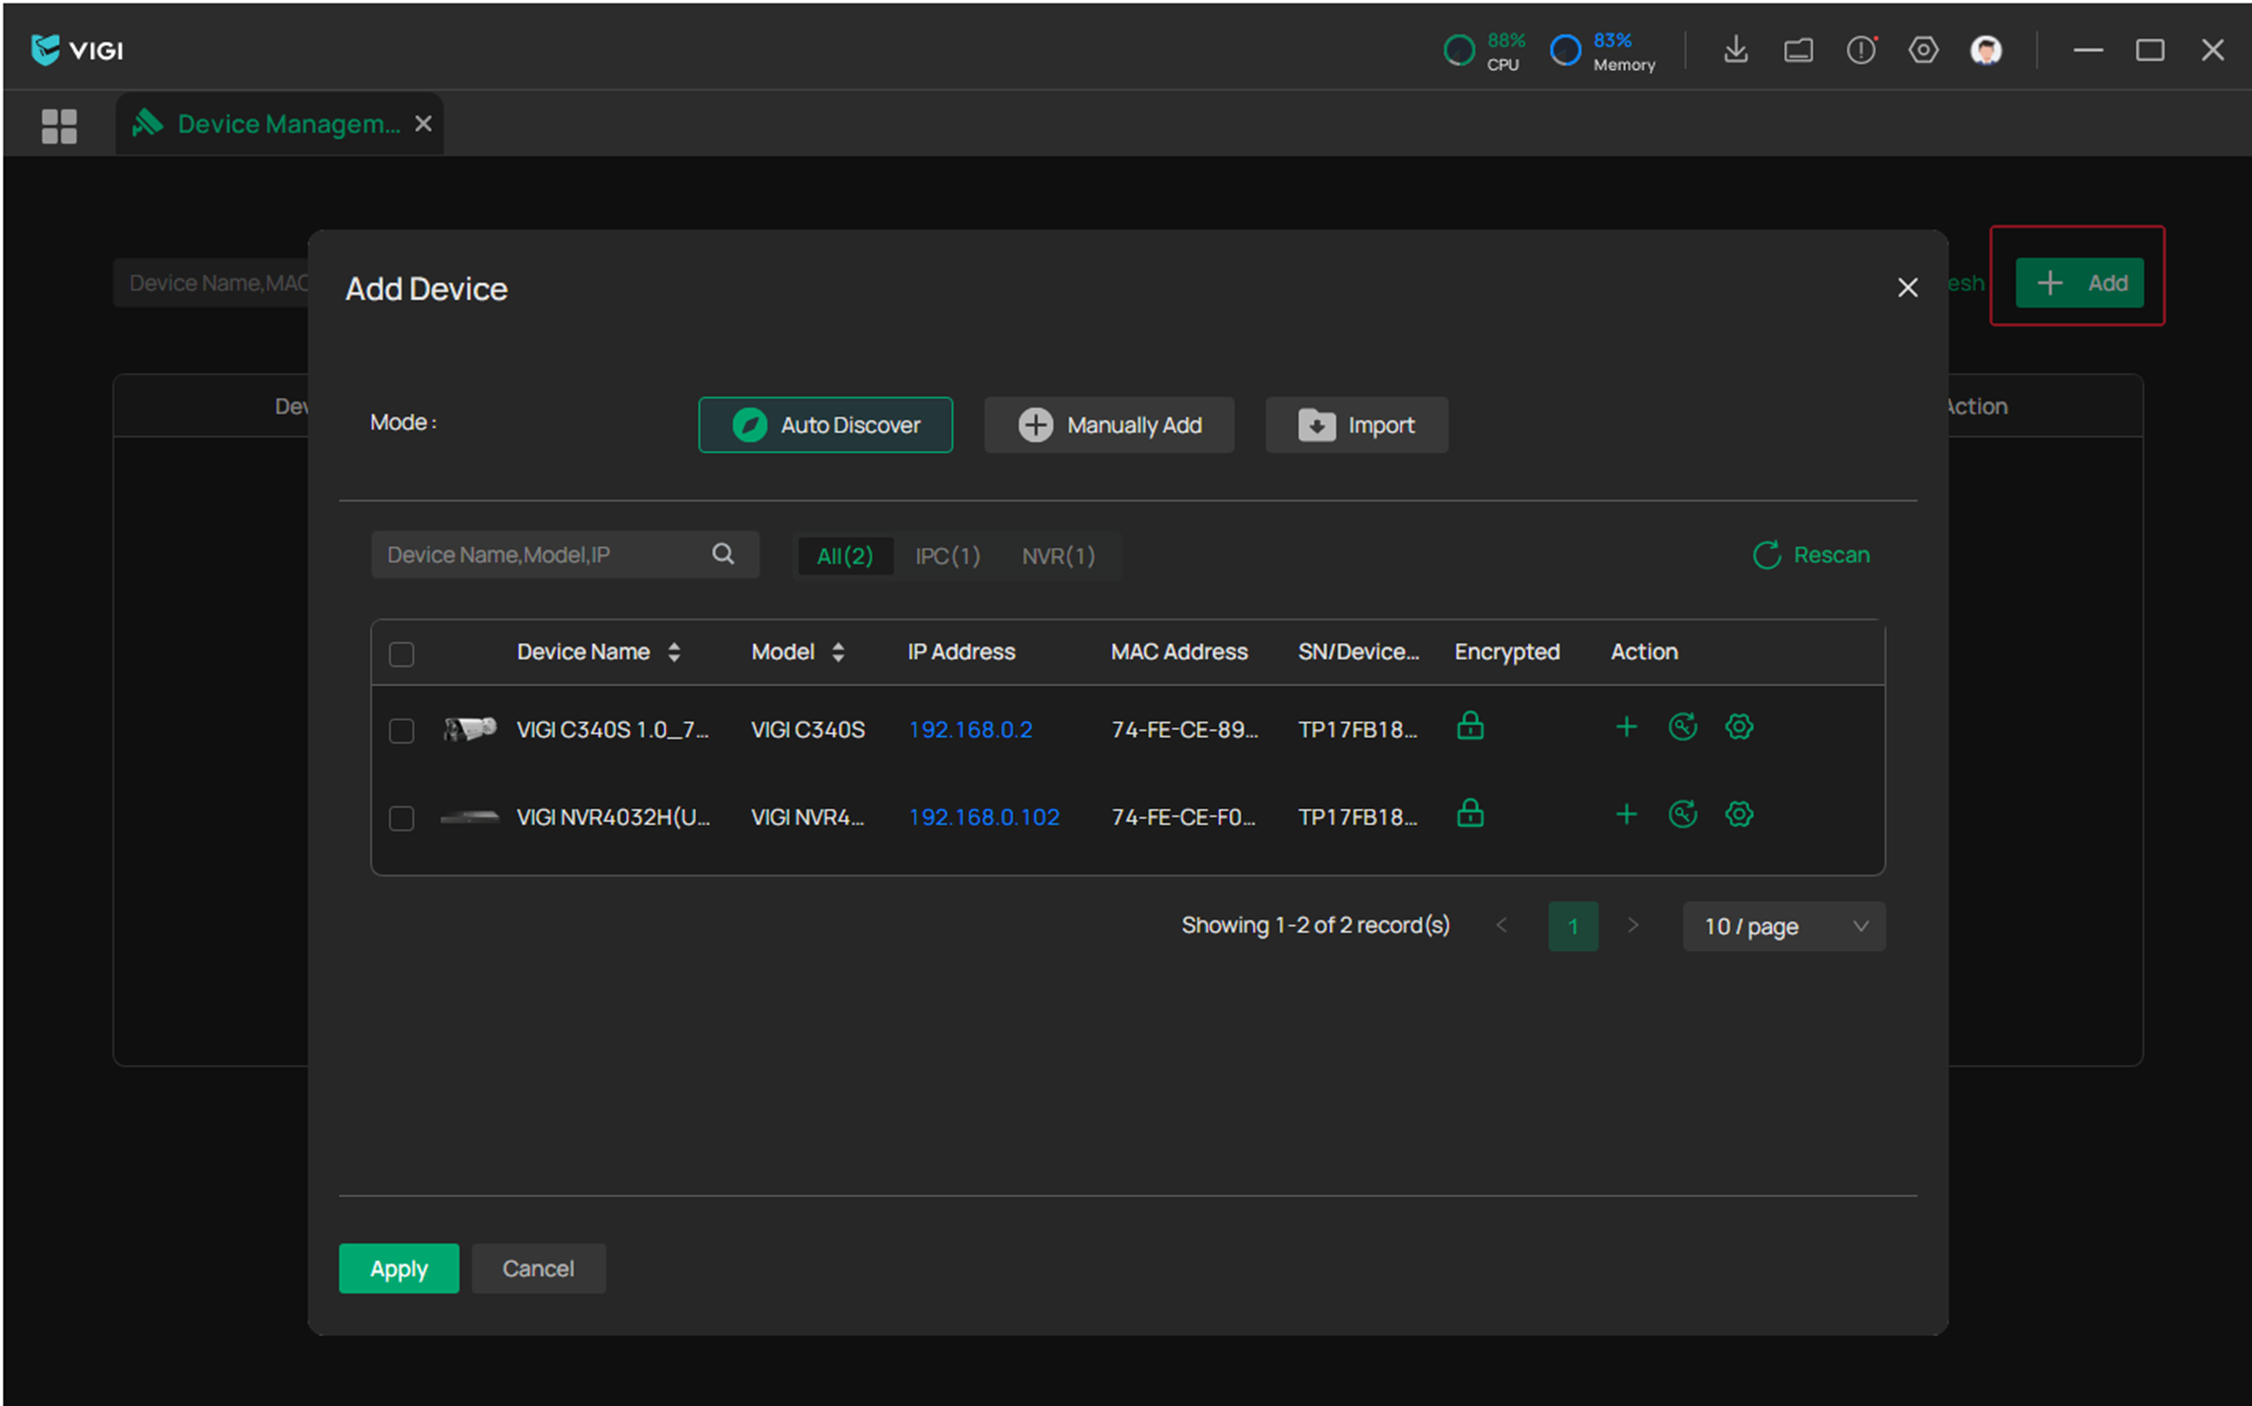
Task: Open the downloads icon in title bar
Action: coord(1736,50)
